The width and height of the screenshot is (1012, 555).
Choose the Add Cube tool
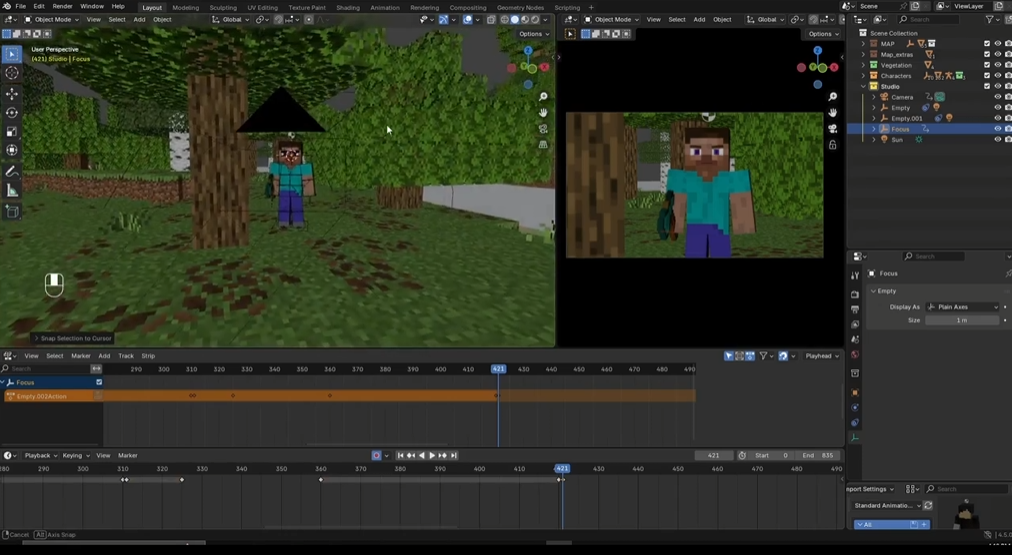coord(12,211)
